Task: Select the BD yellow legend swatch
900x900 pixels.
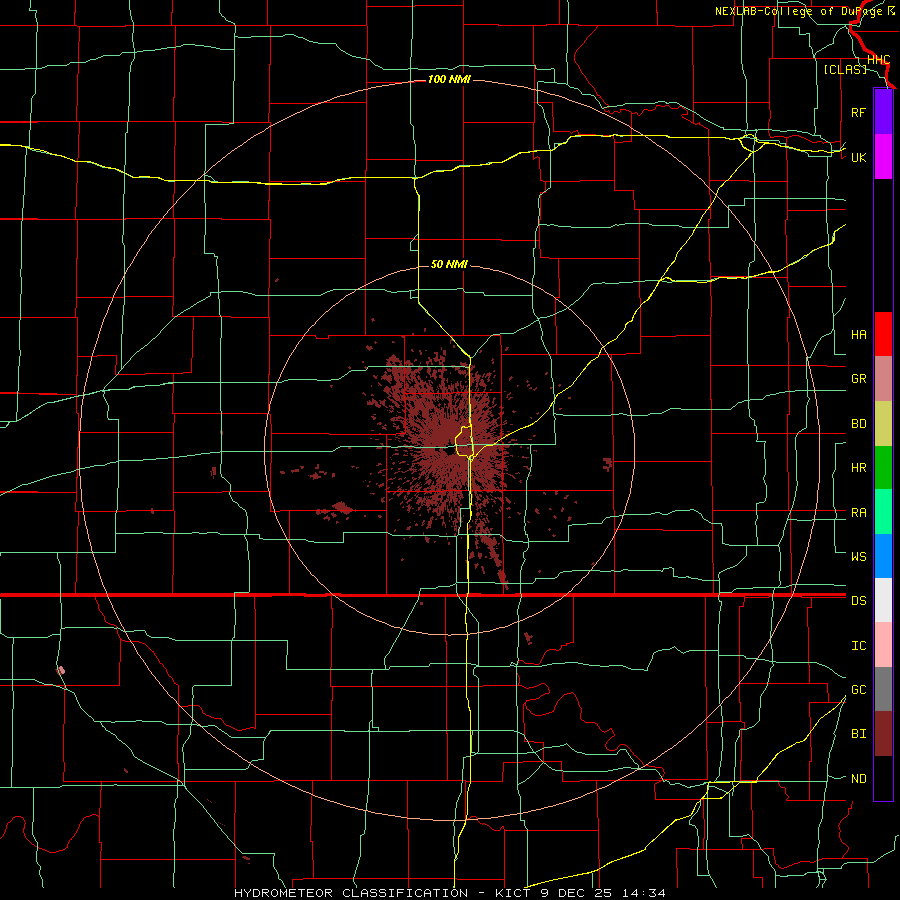Action: pos(883,424)
